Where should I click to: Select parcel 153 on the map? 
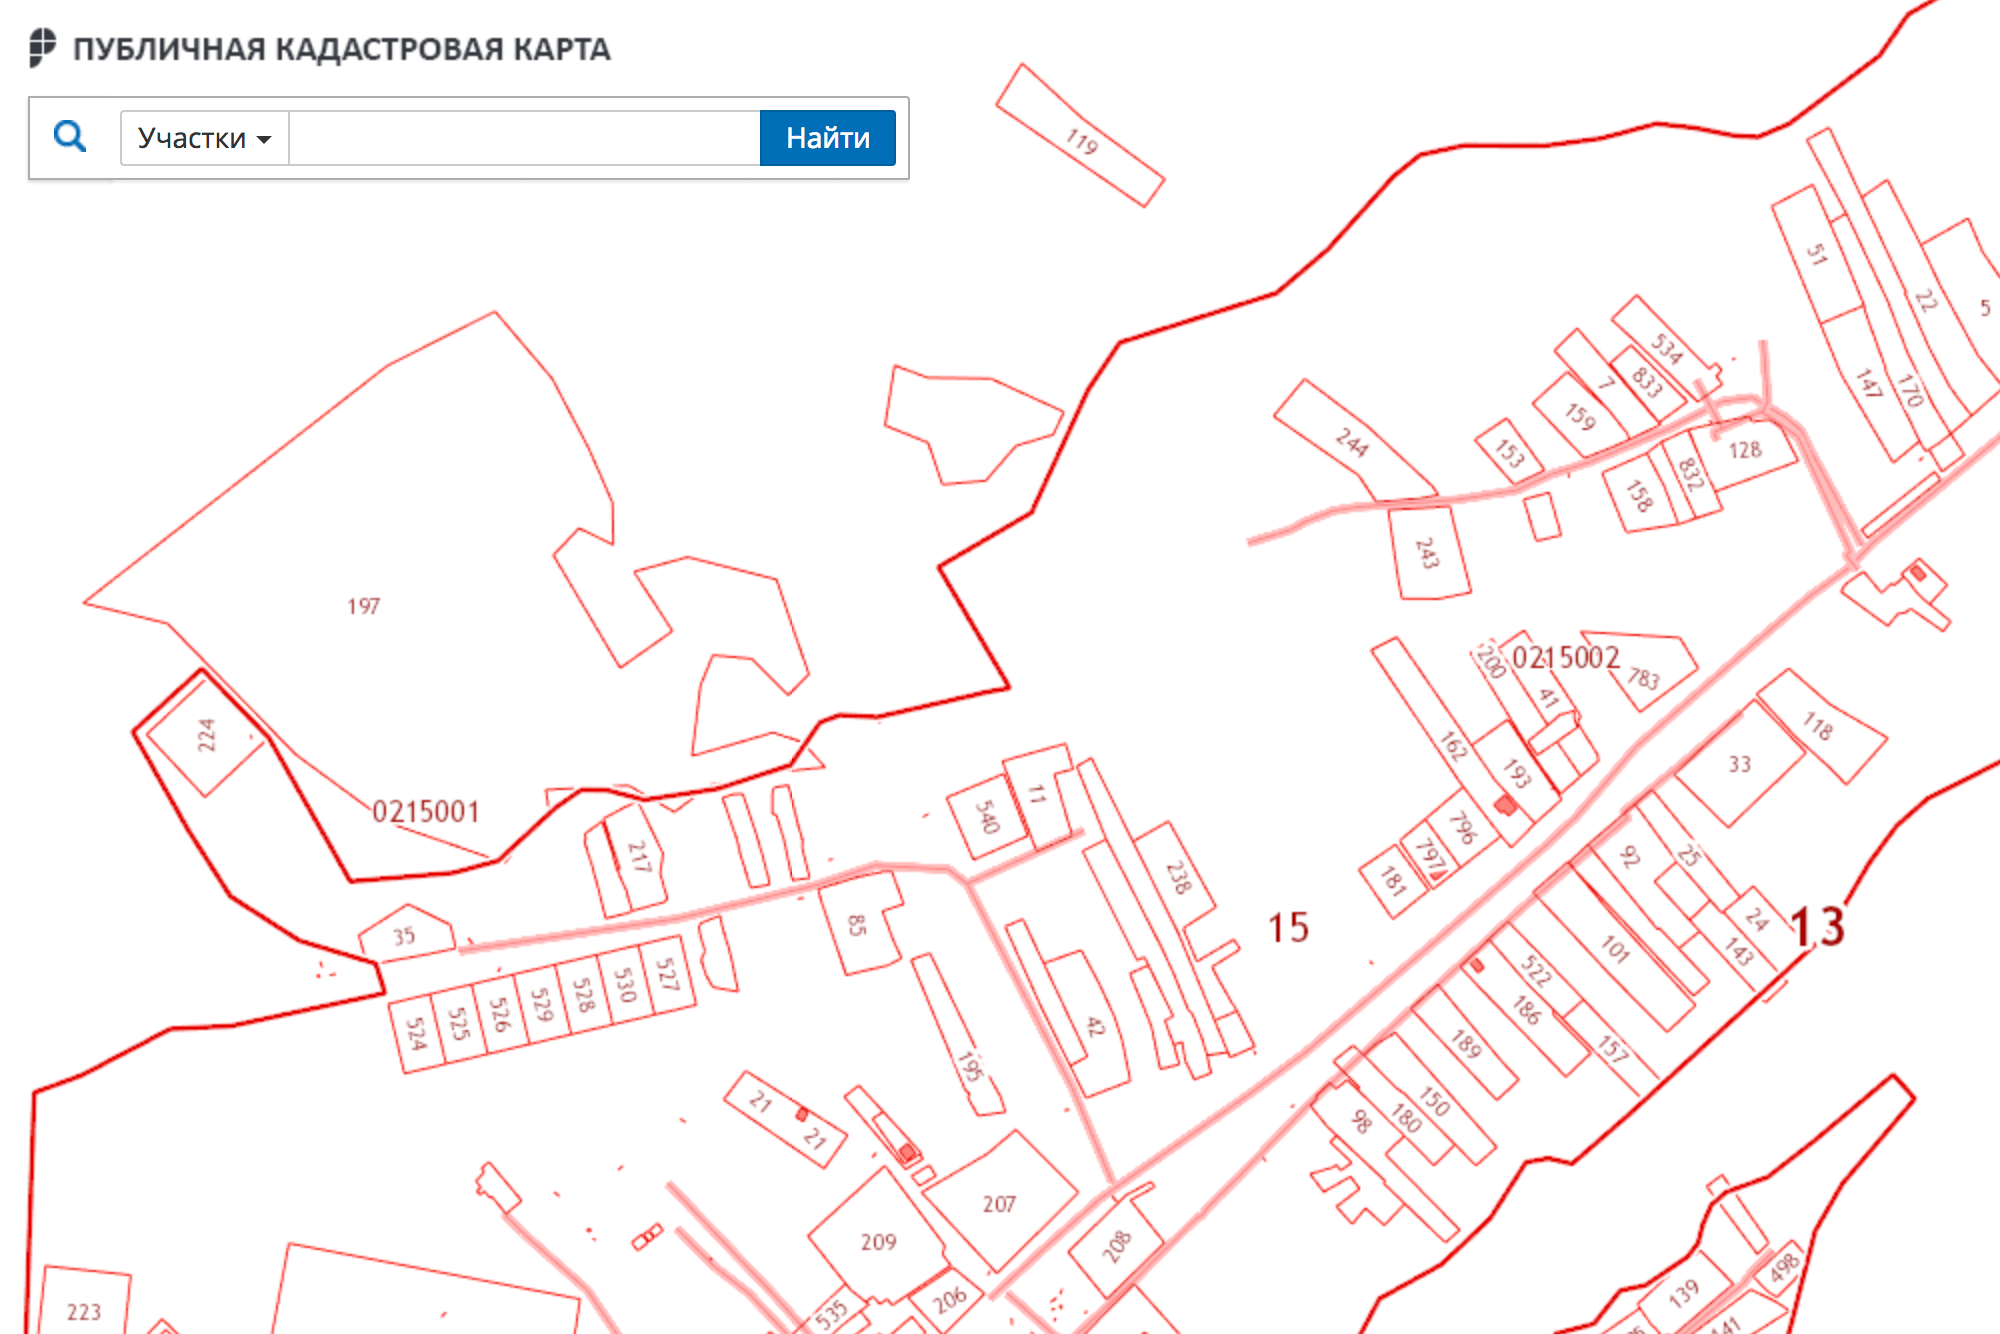[x=1510, y=453]
